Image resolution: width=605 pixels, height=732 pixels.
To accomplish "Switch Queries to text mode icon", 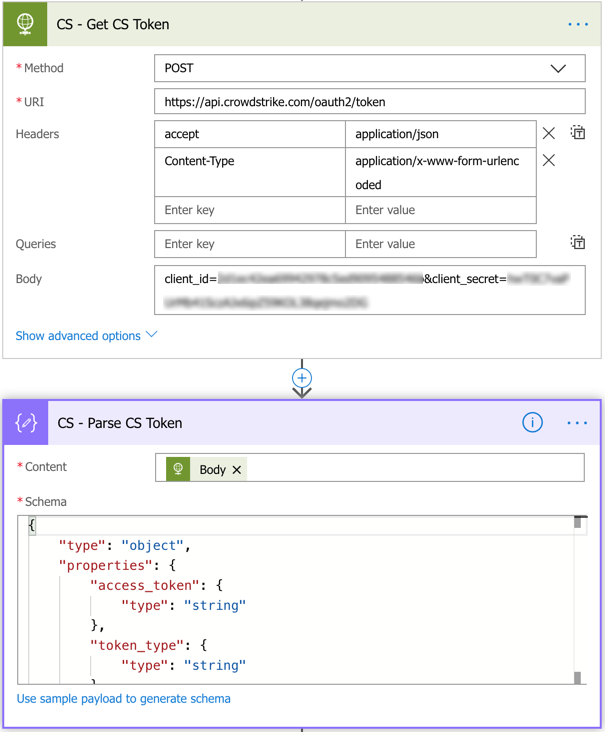I will click(578, 243).
